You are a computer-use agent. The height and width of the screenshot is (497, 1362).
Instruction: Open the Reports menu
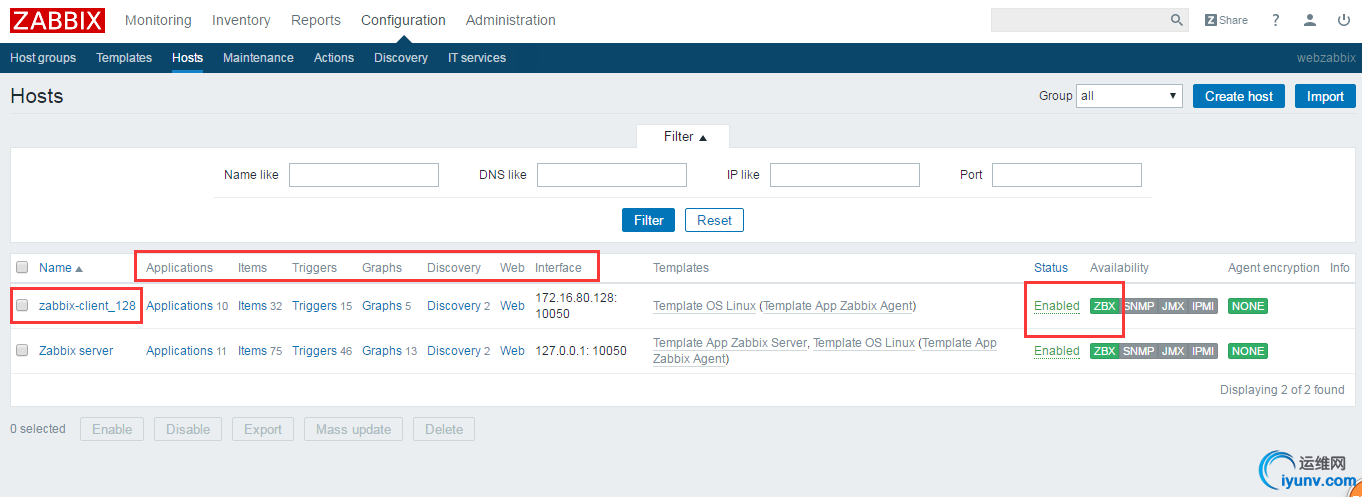[316, 20]
